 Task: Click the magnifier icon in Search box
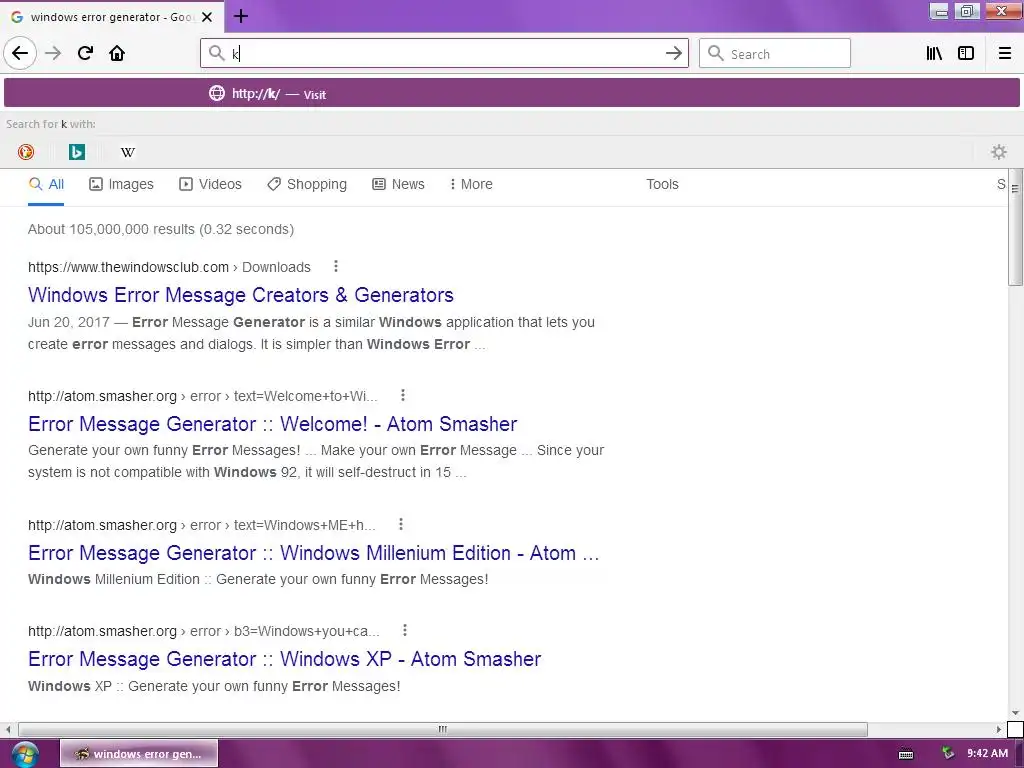[x=716, y=54]
